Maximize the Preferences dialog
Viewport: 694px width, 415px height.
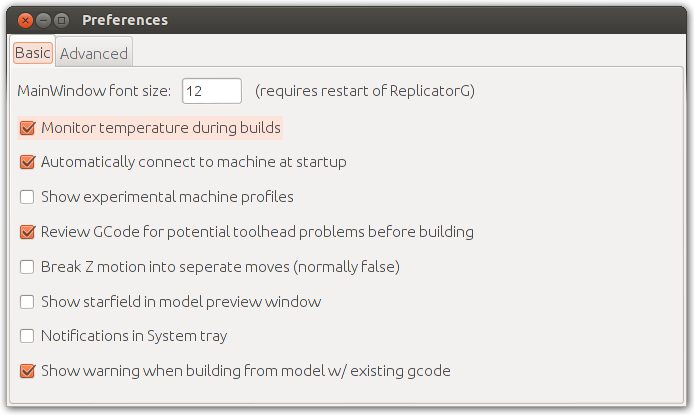click(62, 20)
